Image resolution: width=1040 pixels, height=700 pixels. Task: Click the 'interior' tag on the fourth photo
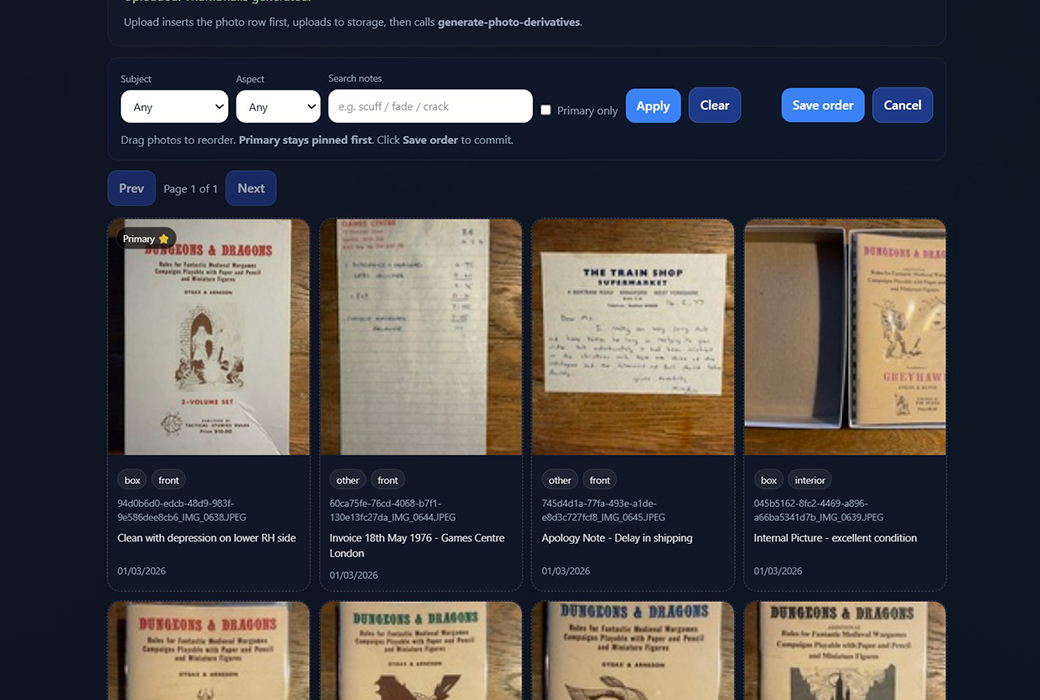(x=810, y=480)
